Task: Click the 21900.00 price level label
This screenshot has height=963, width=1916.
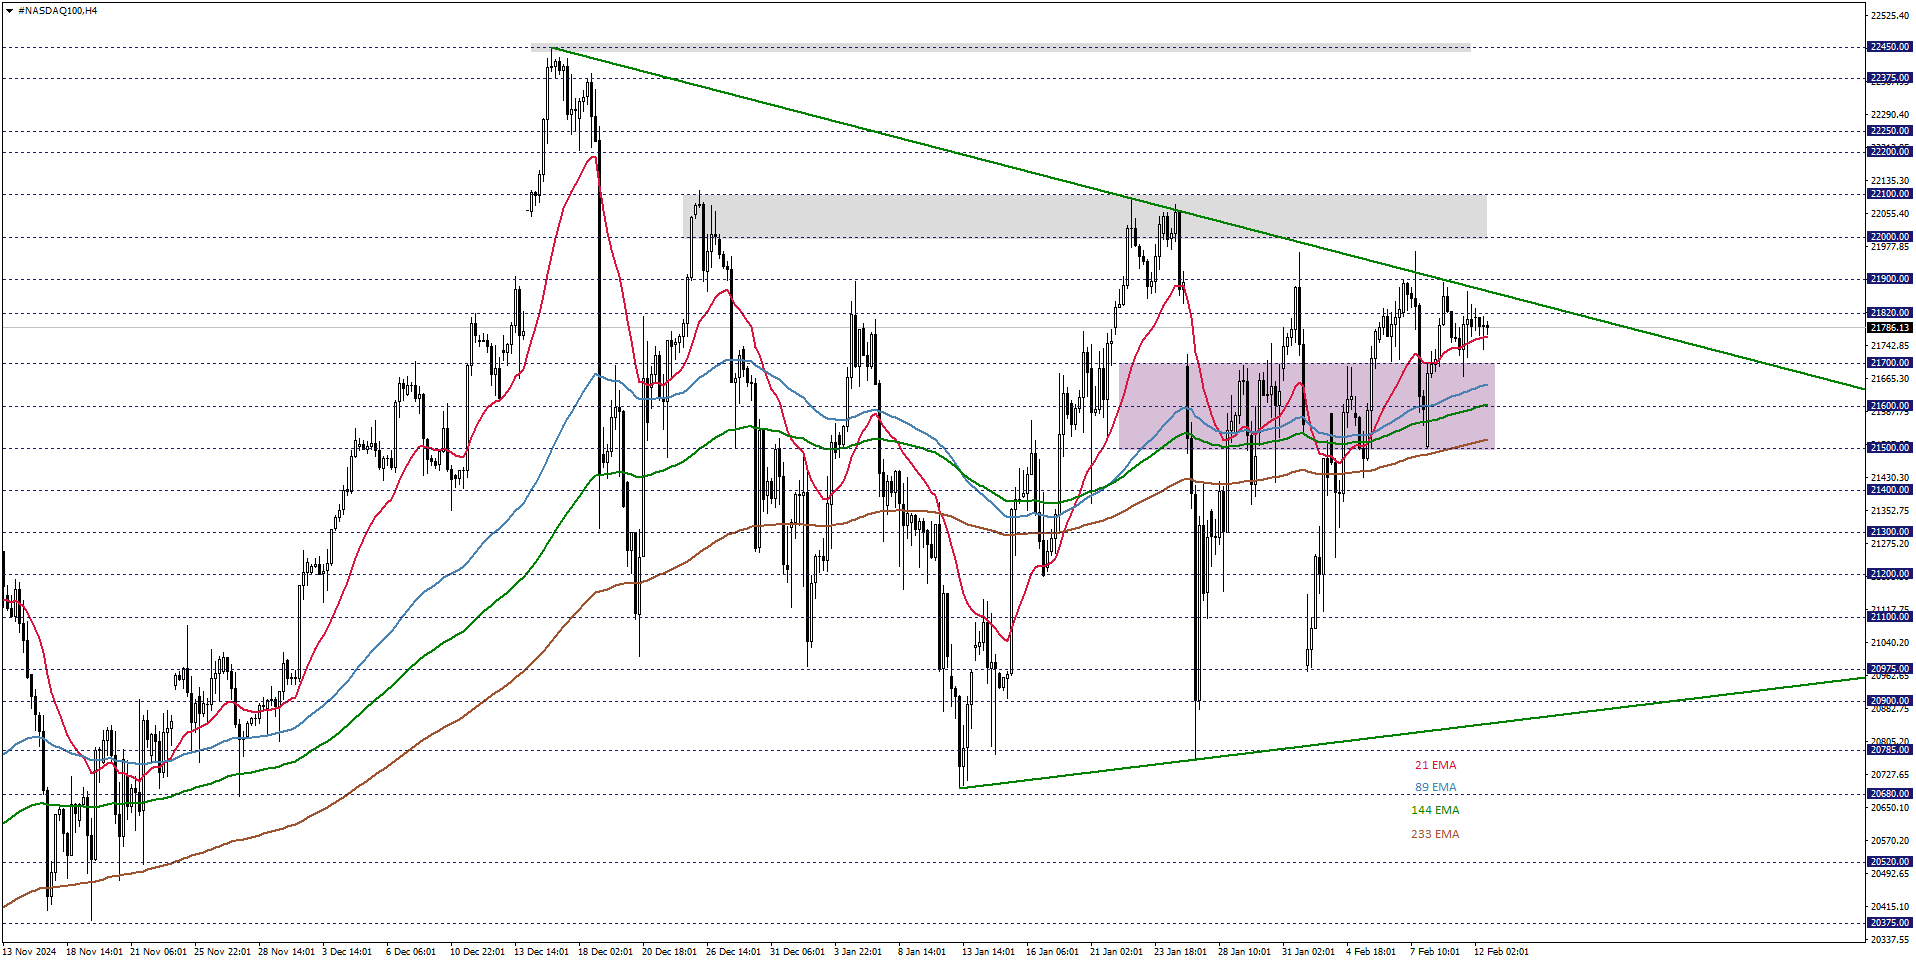Action: point(1890,279)
